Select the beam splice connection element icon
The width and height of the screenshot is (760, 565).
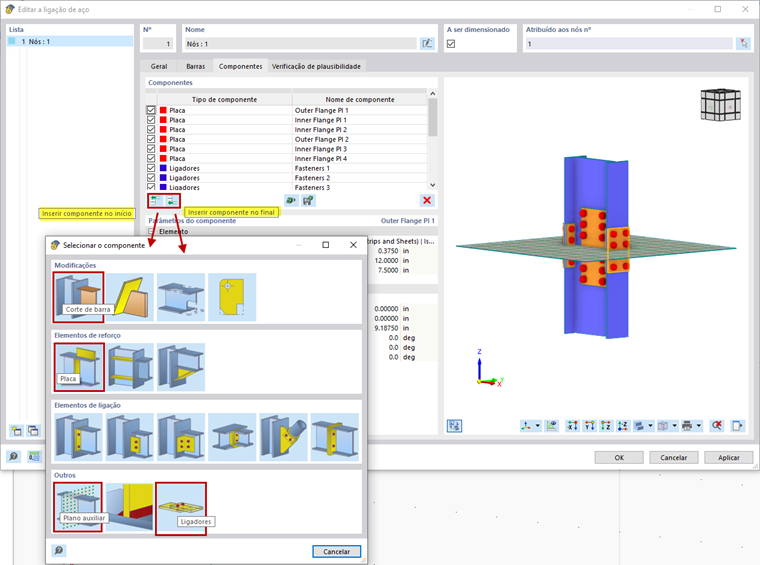click(x=232, y=437)
